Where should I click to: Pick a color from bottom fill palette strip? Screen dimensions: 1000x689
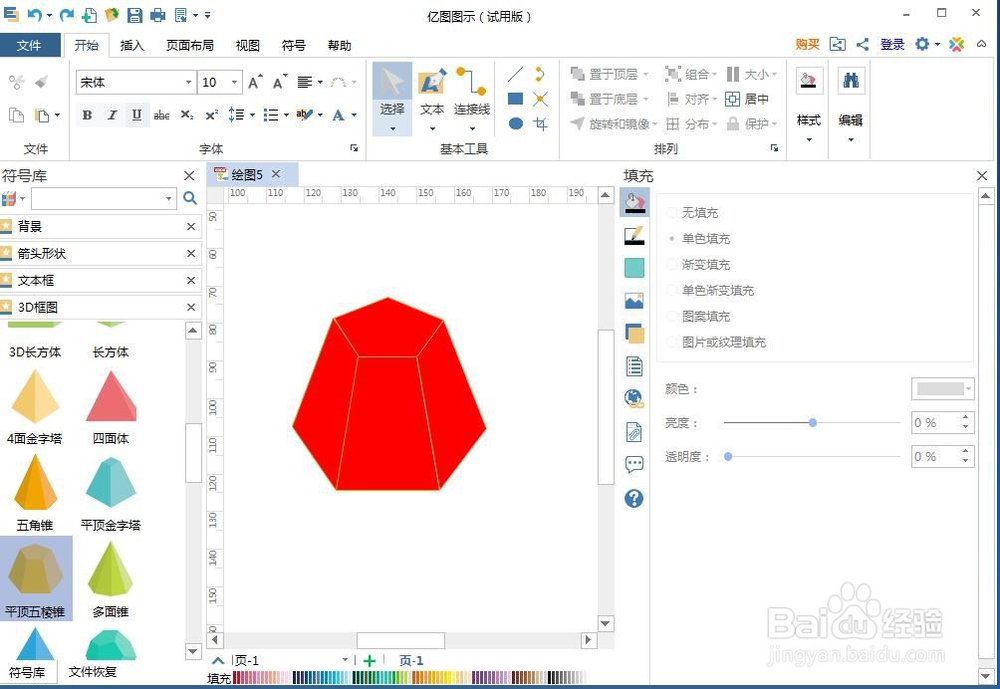coord(409,678)
